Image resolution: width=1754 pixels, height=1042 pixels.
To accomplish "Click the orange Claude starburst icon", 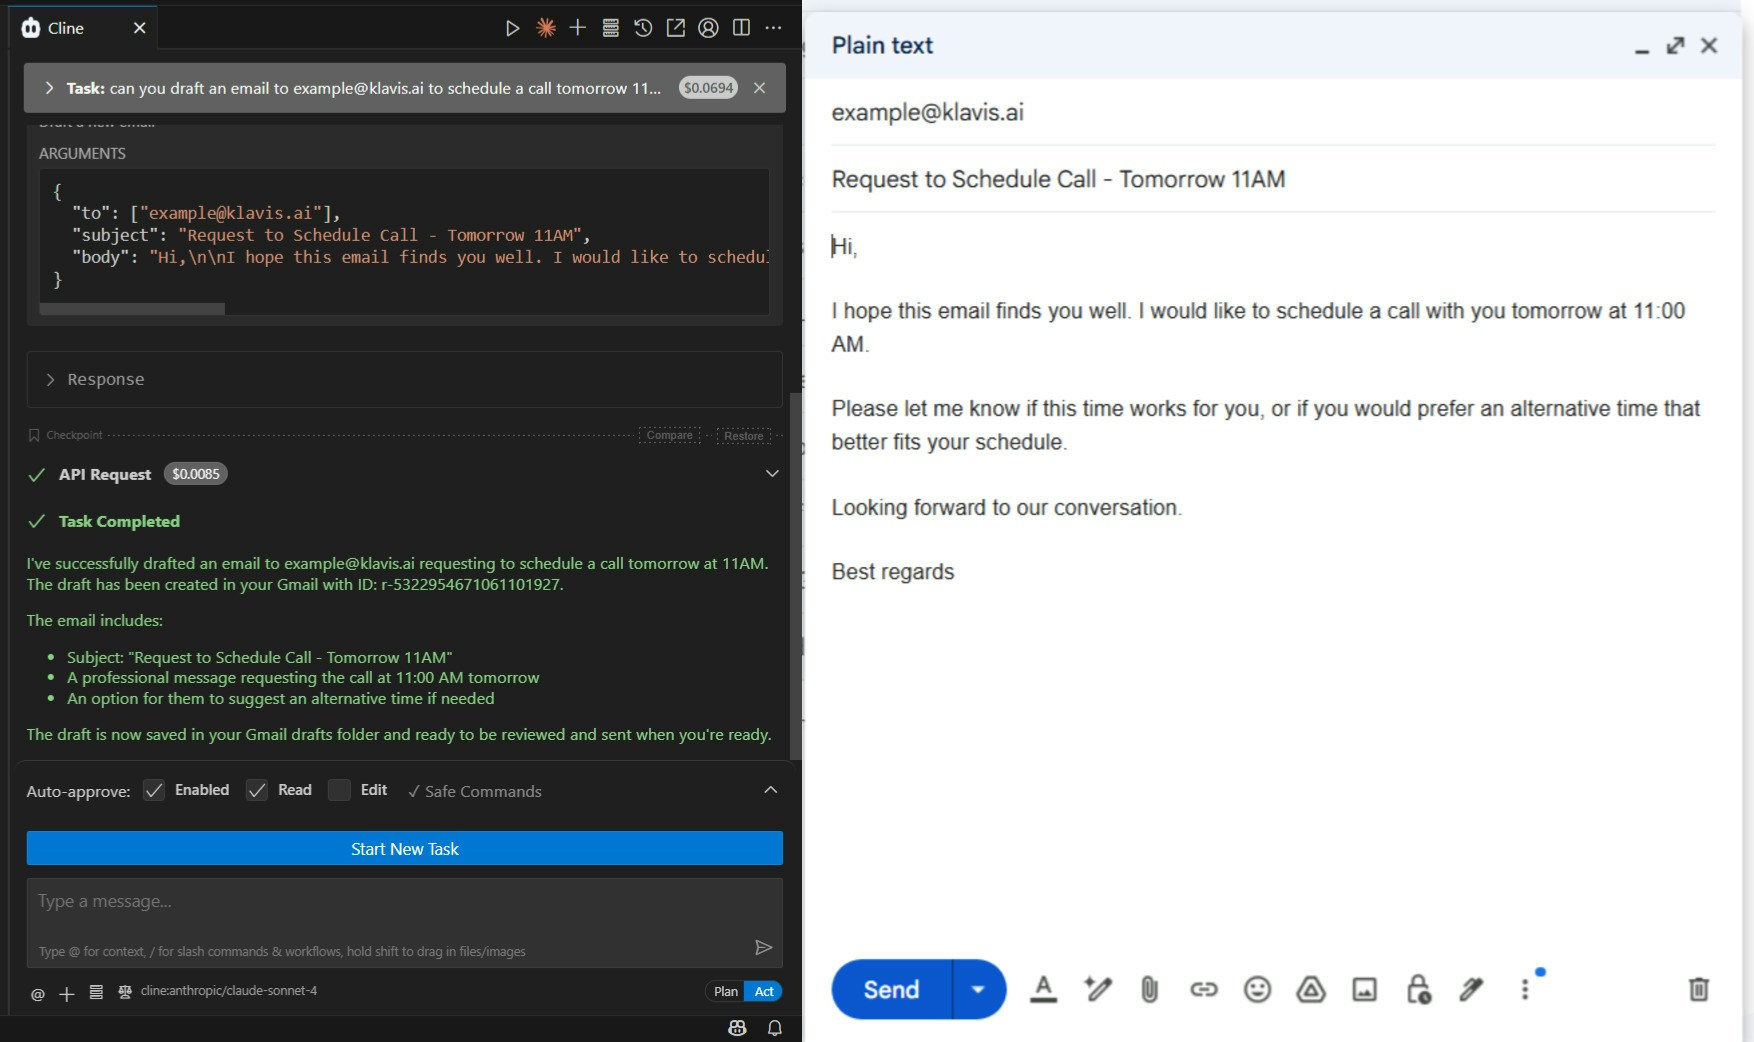I will (x=545, y=28).
